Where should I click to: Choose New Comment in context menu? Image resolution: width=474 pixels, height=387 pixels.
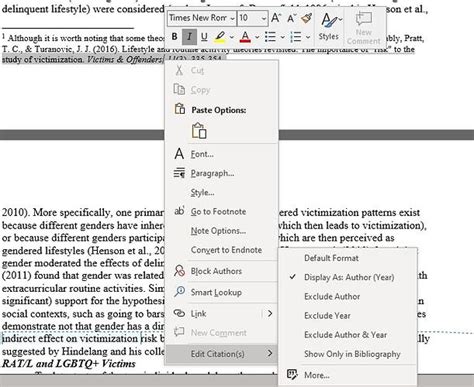[x=219, y=333]
